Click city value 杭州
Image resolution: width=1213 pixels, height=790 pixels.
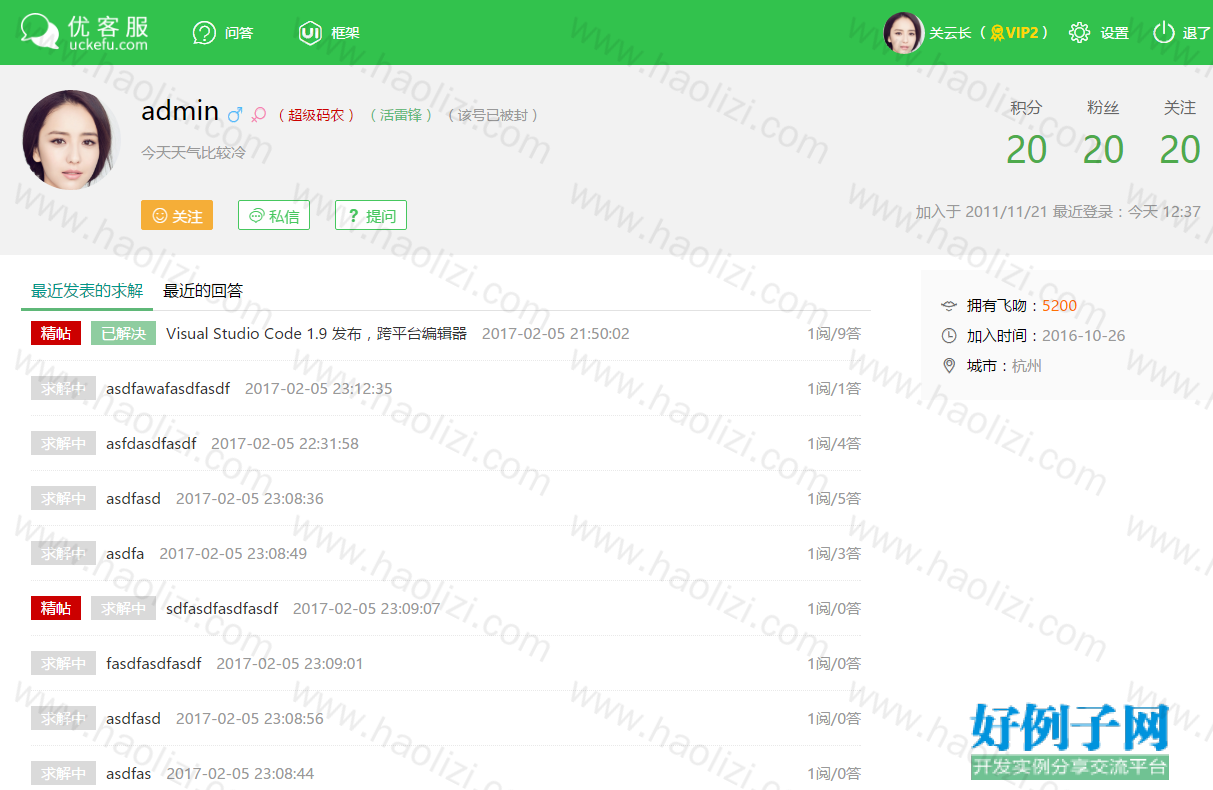point(1027,366)
